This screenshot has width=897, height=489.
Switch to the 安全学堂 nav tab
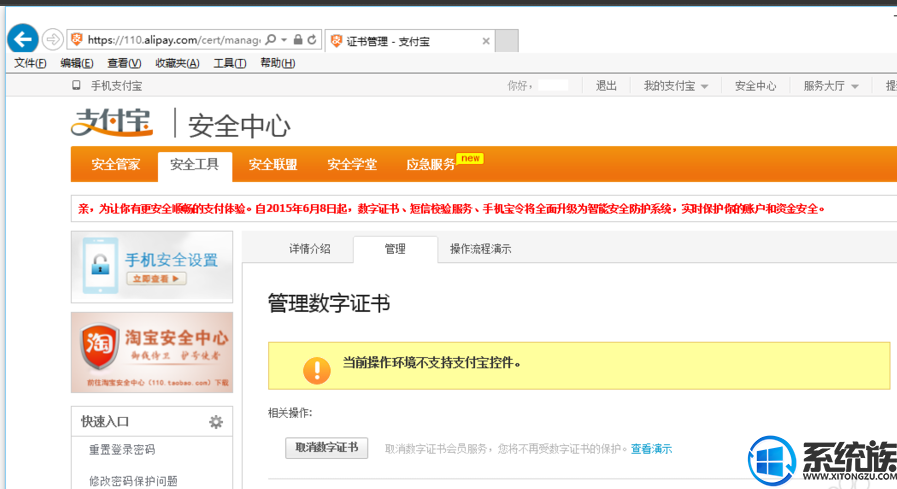[x=352, y=165]
